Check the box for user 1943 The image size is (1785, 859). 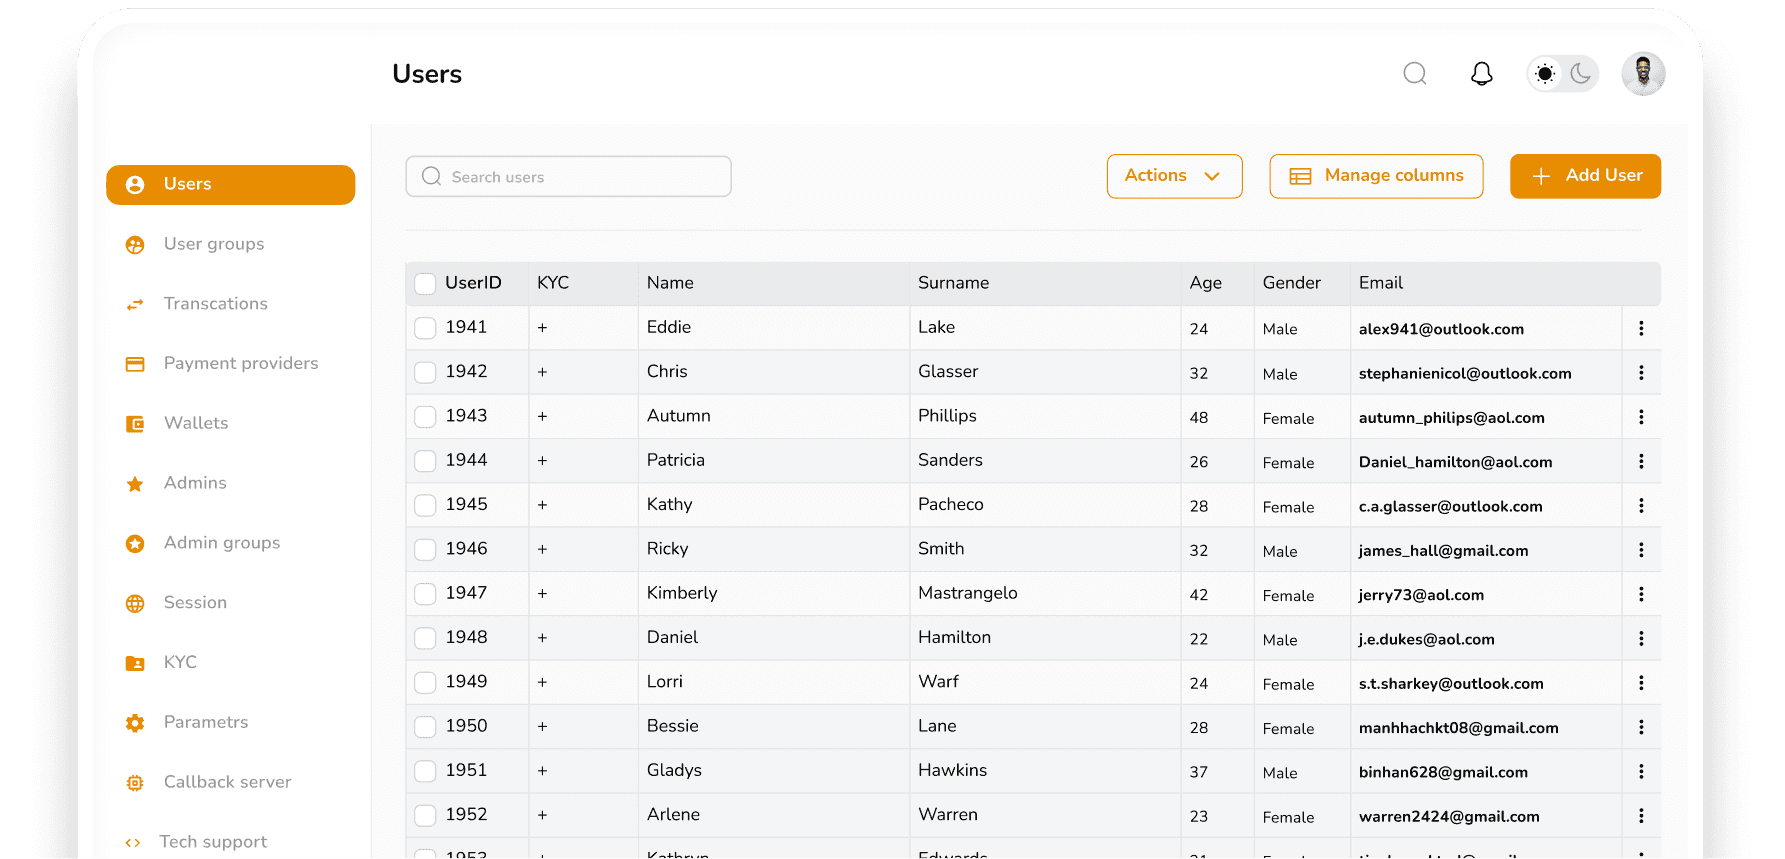tap(425, 416)
